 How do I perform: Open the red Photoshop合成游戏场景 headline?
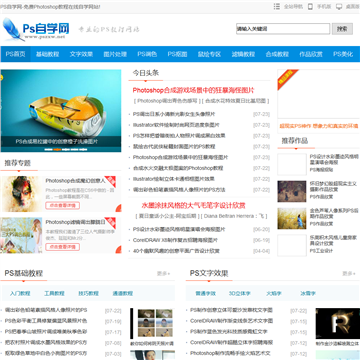click(x=193, y=90)
